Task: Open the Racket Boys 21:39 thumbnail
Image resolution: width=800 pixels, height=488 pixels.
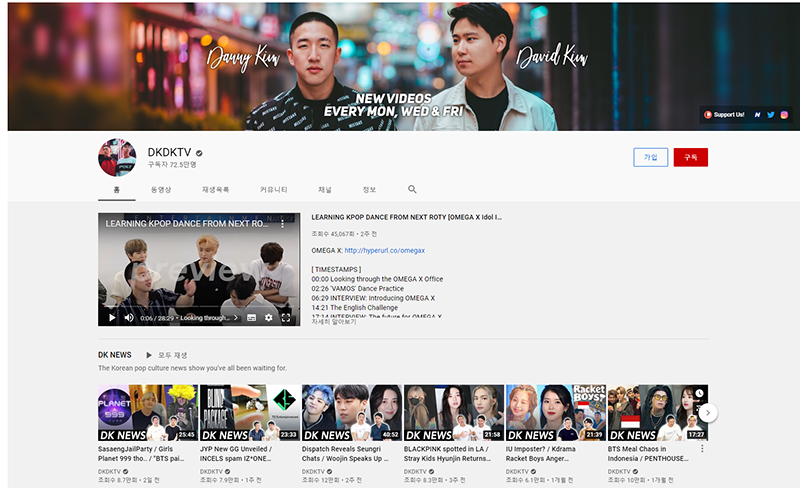Action: pyautogui.click(x=556, y=412)
